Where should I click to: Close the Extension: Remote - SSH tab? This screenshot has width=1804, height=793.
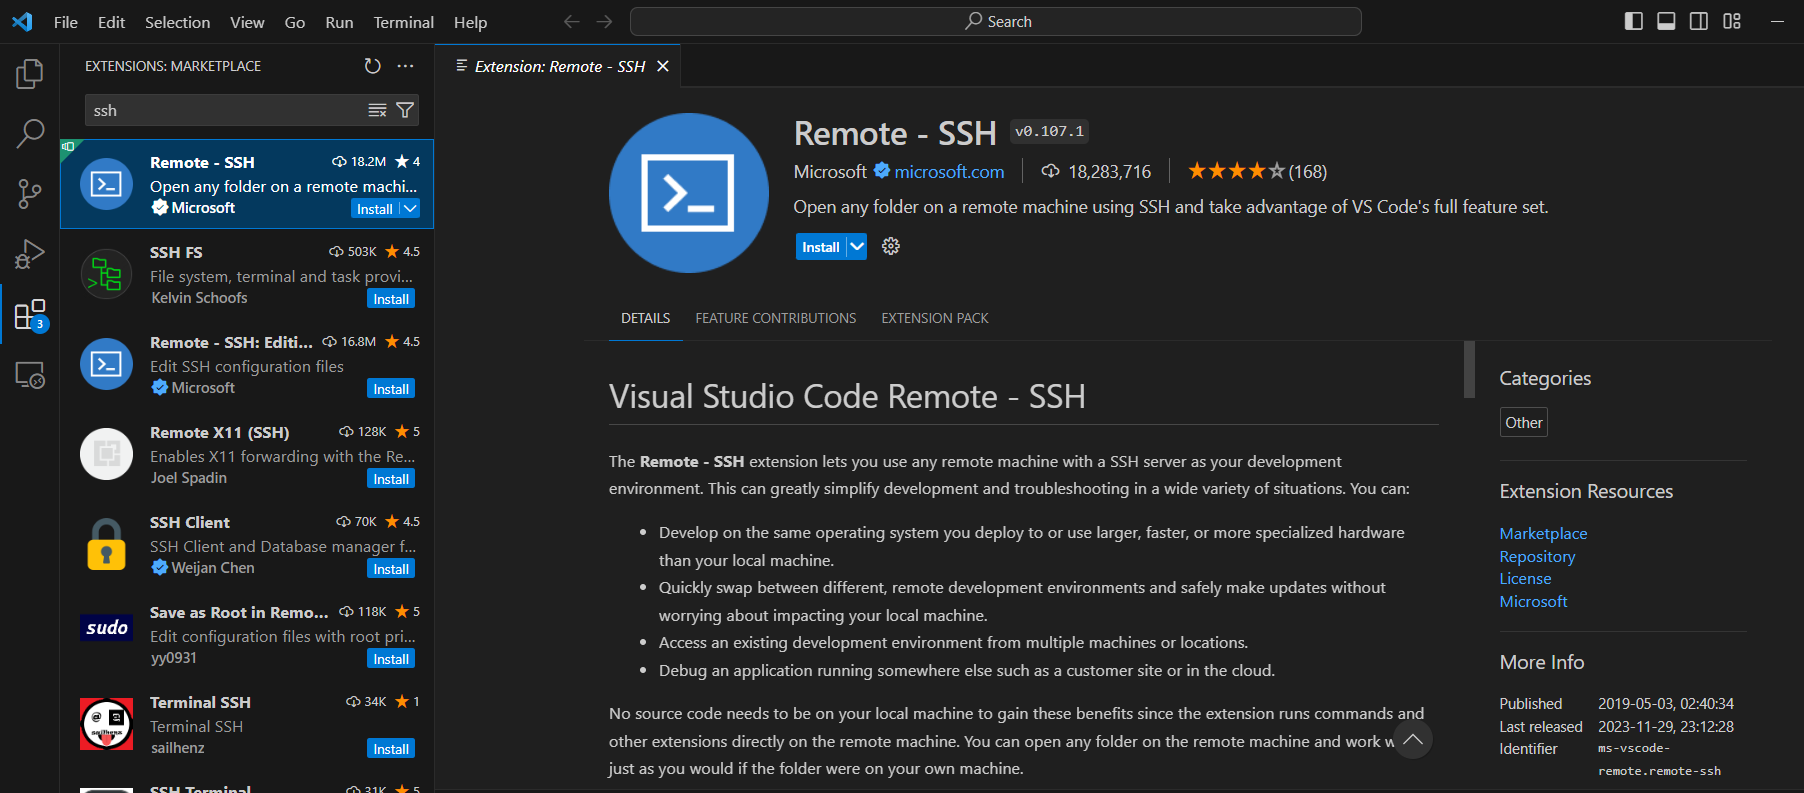pos(663,66)
